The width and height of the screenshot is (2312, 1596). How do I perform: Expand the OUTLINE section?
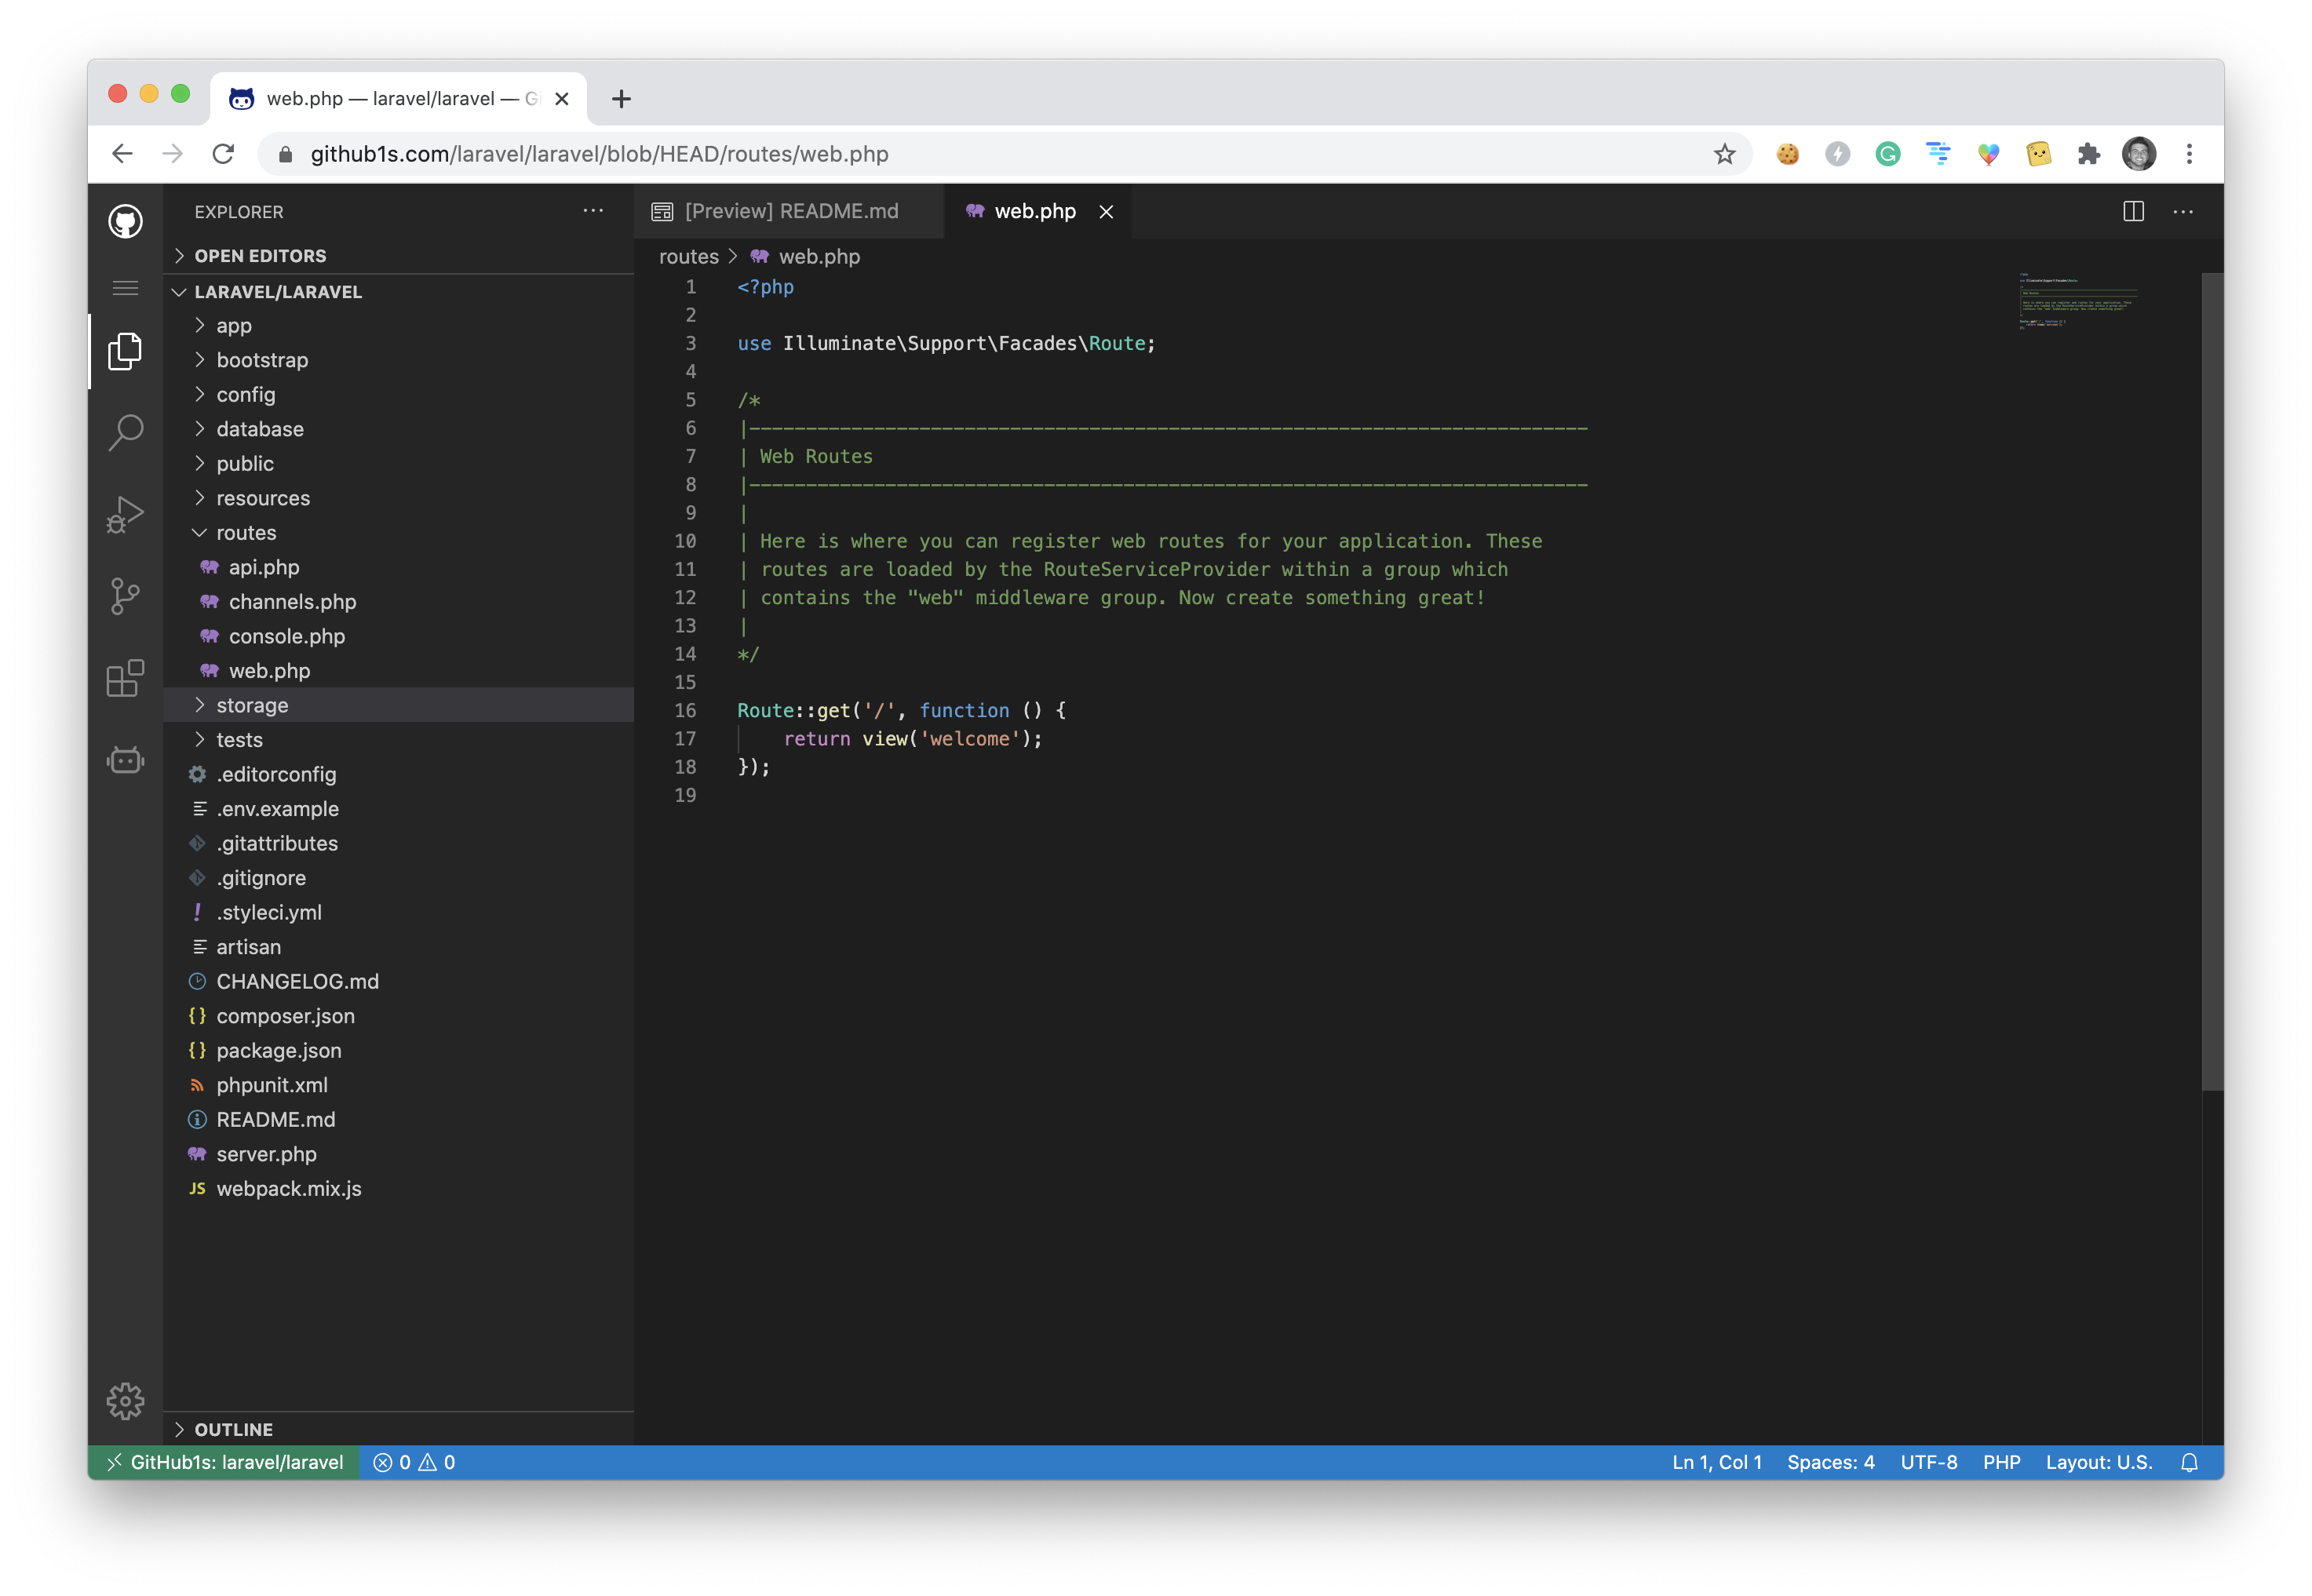point(398,1429)
